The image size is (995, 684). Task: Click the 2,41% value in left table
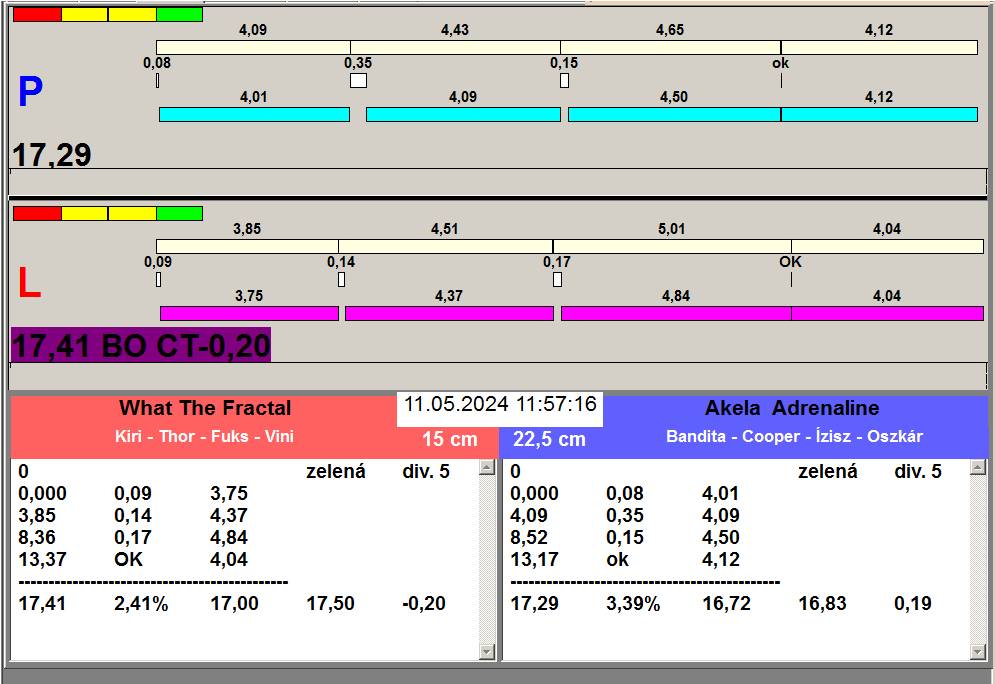141,603
